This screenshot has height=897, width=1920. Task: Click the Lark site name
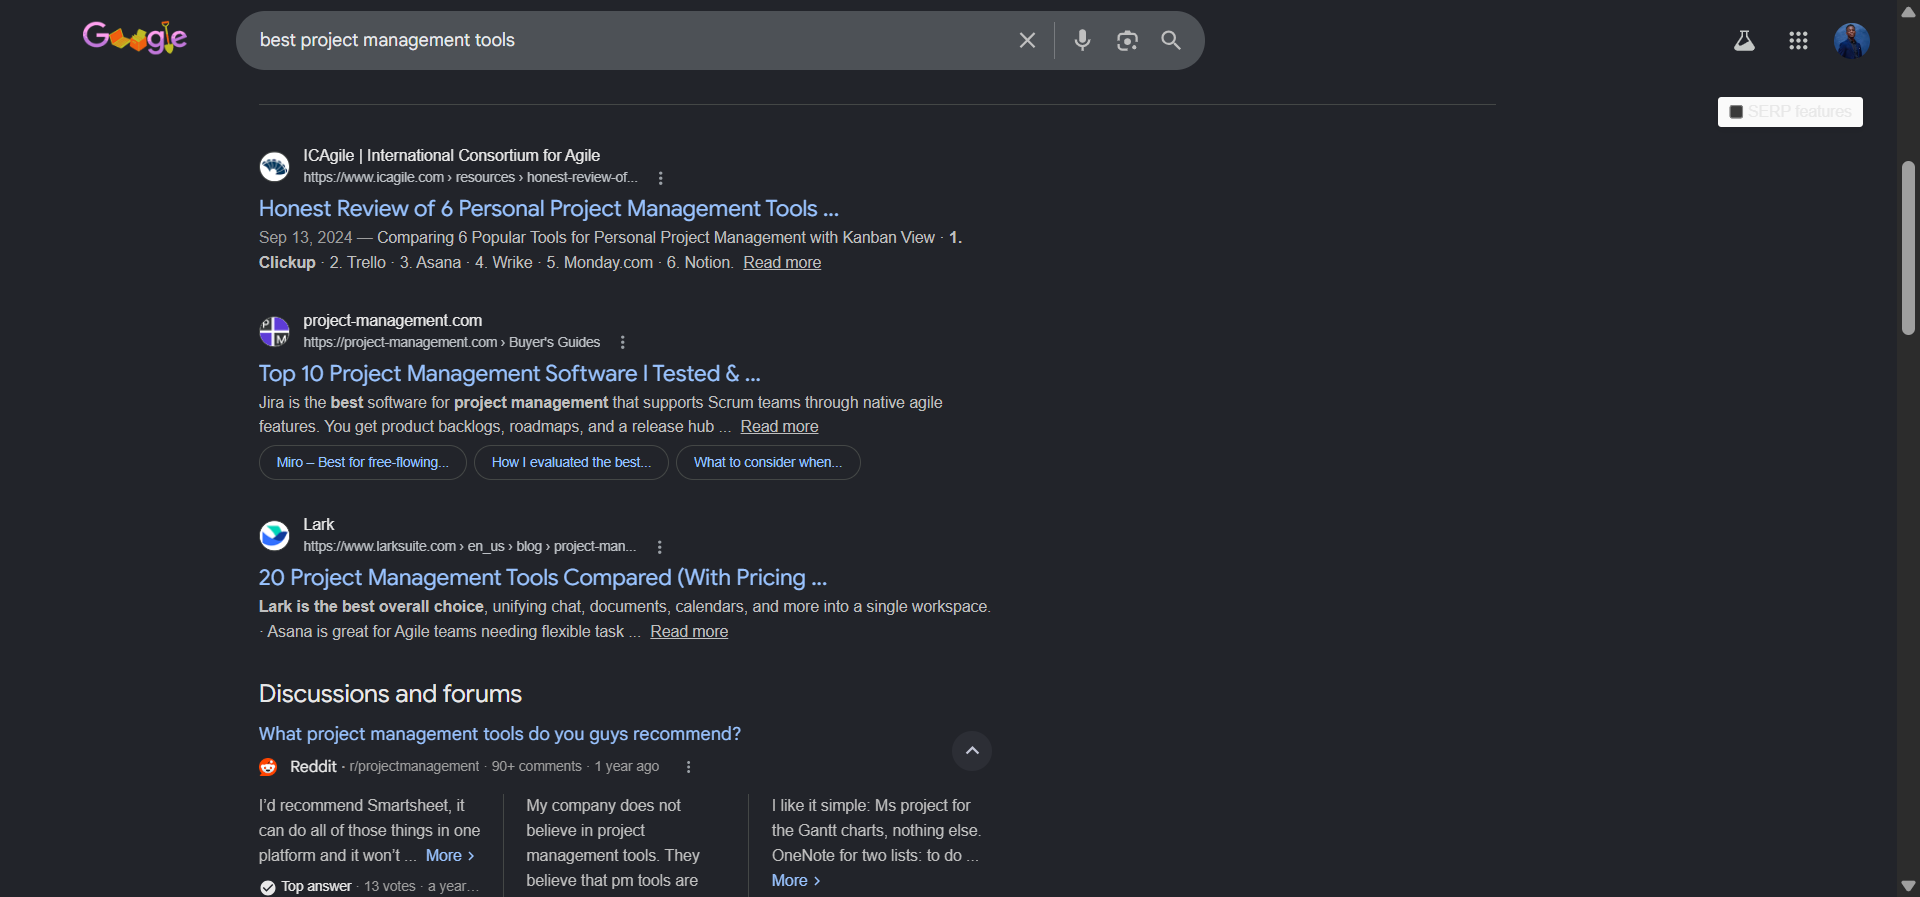(318, 524)
